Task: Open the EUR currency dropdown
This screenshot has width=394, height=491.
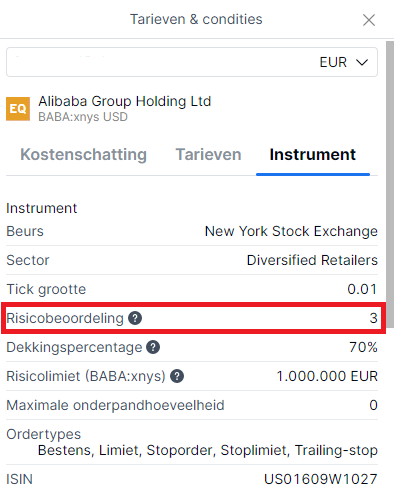Action: (x=343, y=62)
